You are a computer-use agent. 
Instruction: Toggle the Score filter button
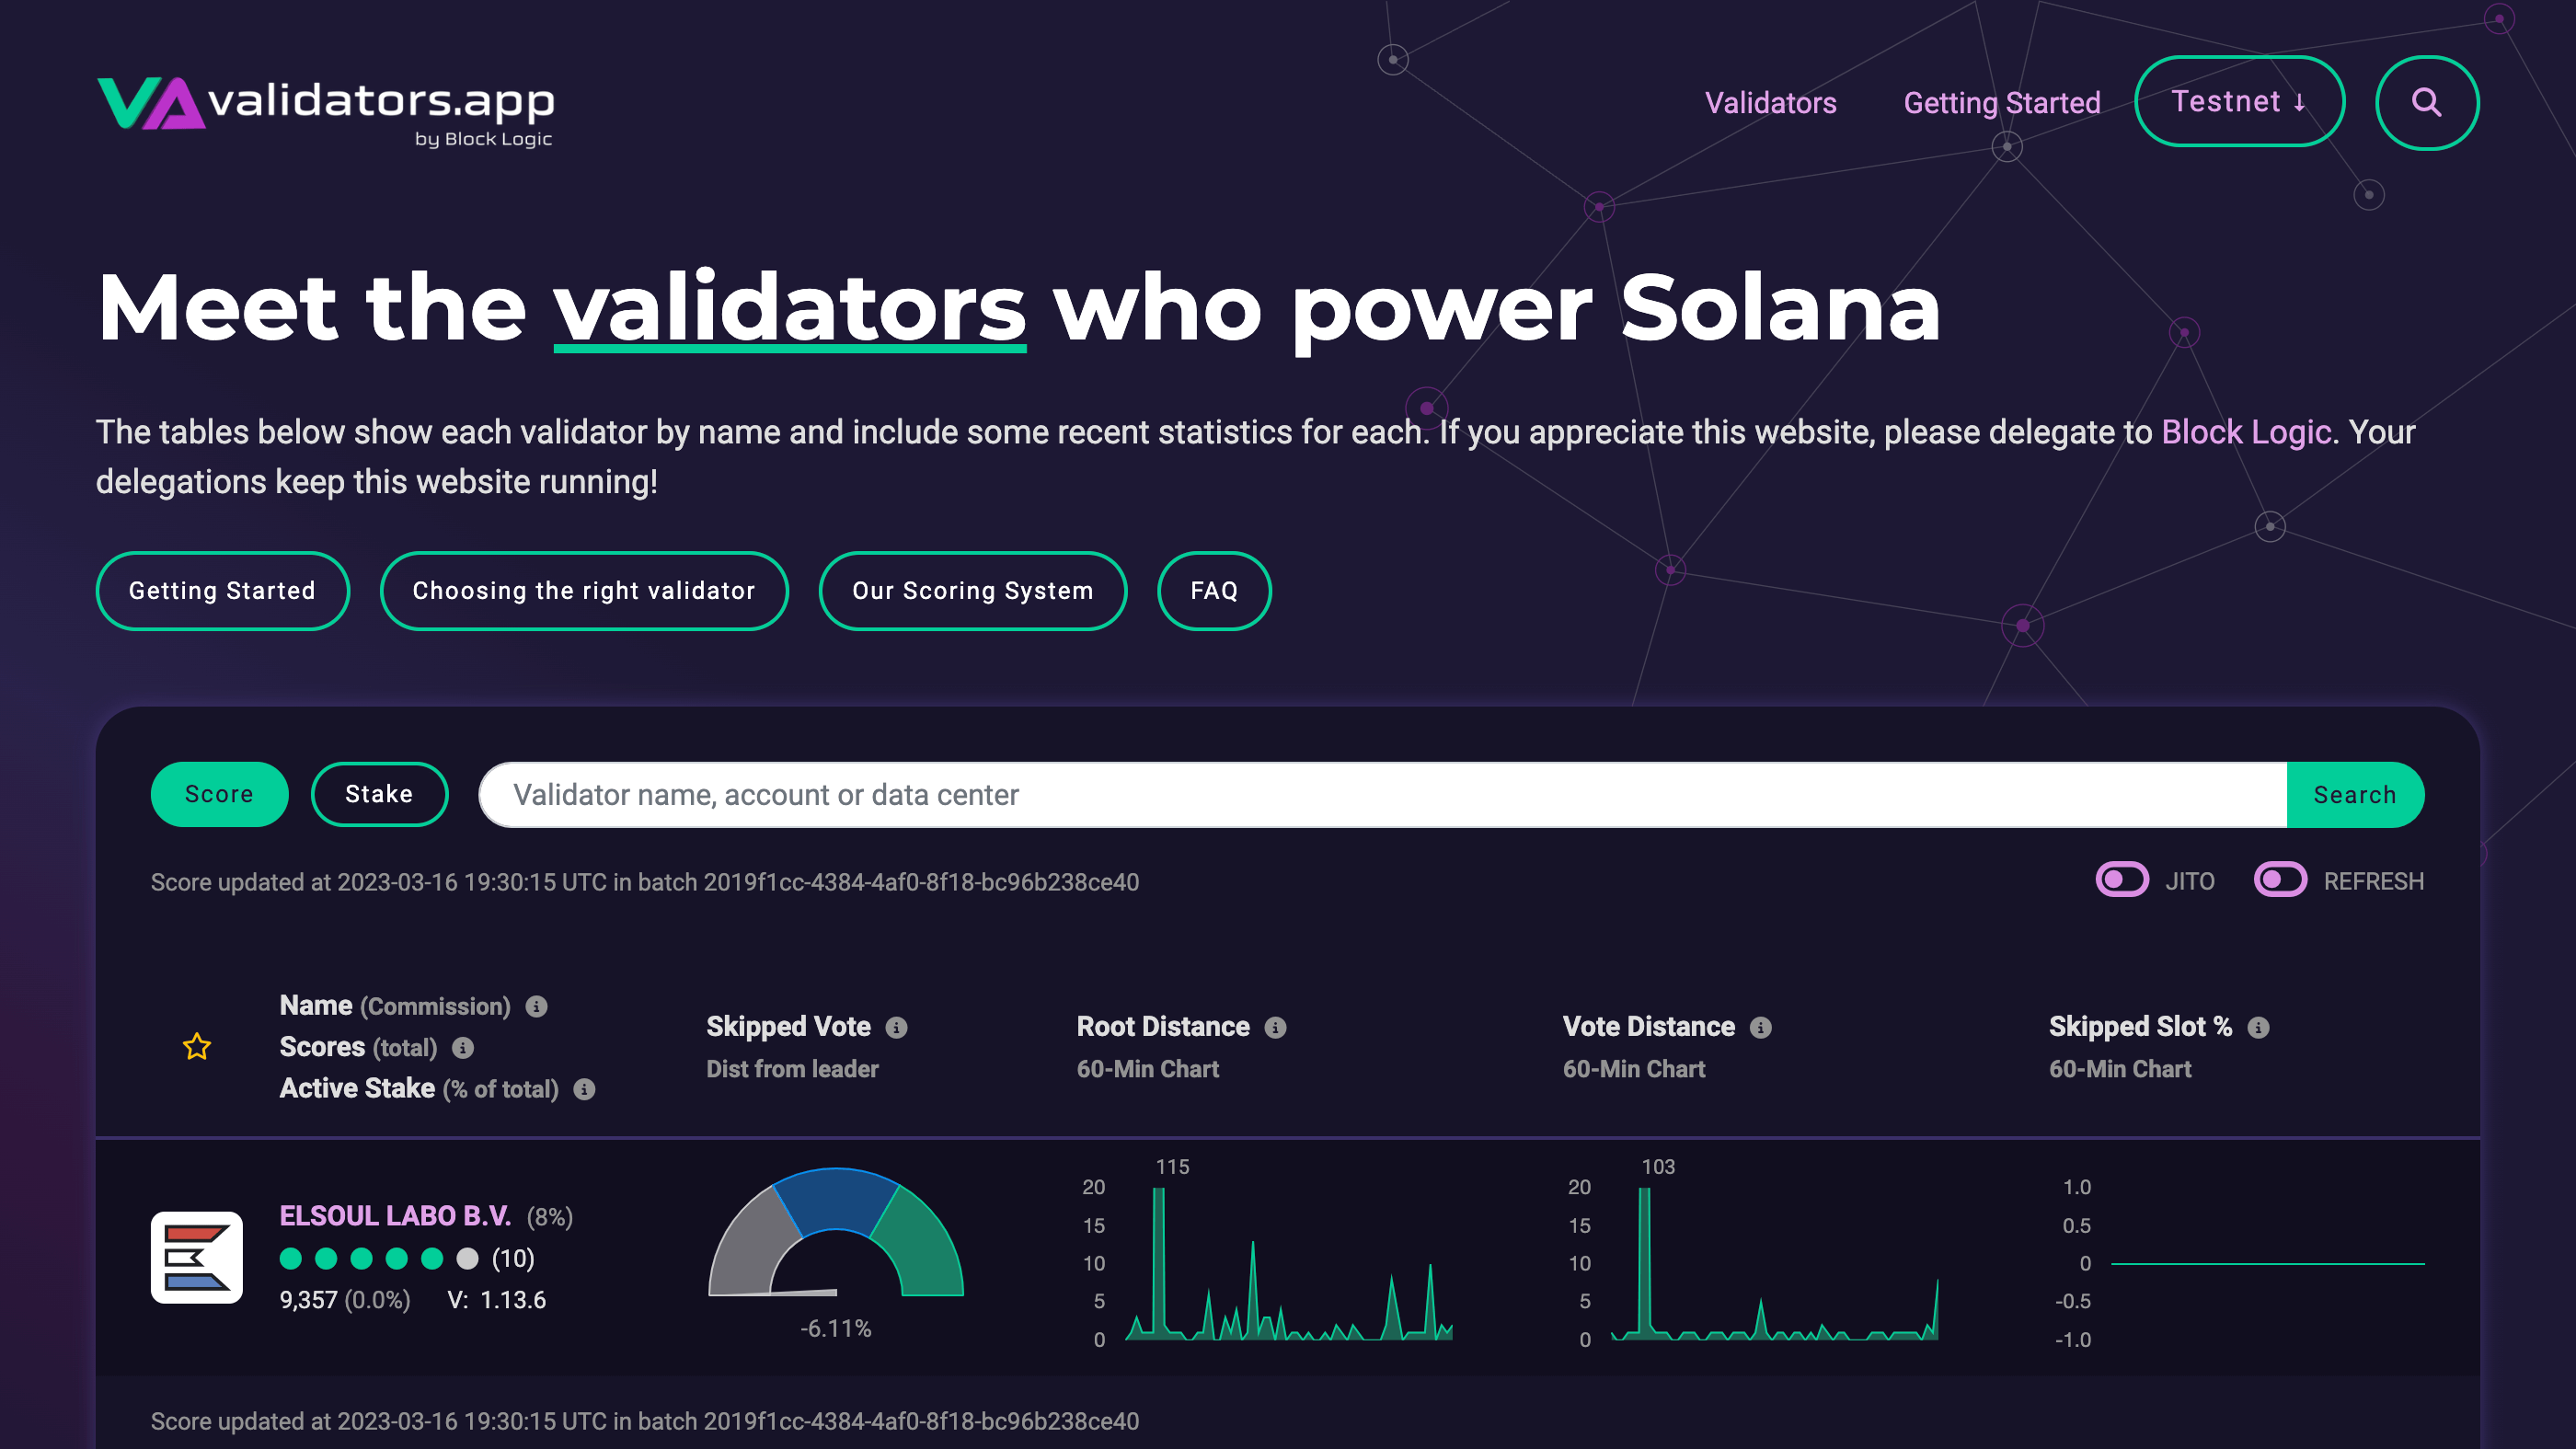click(219, 794)
